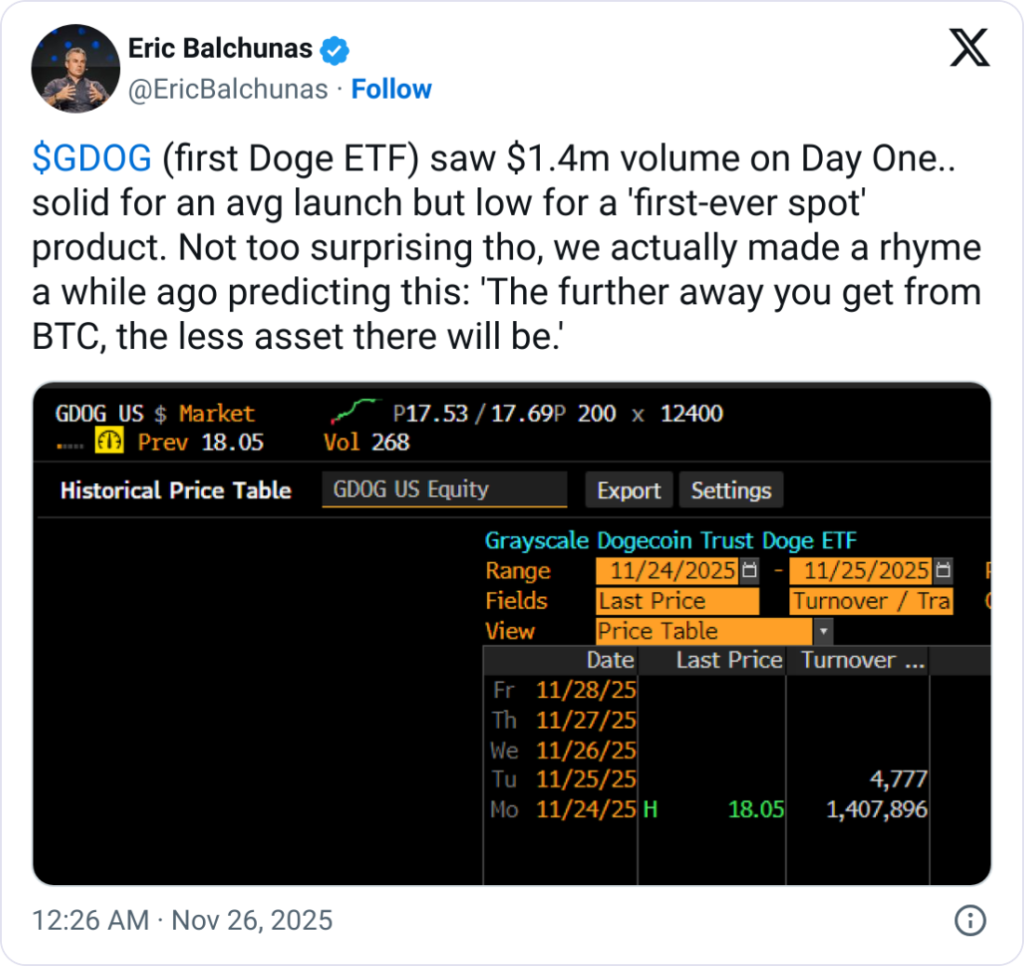Click the green intraday sparkline in the quote header

click(355, 410)
